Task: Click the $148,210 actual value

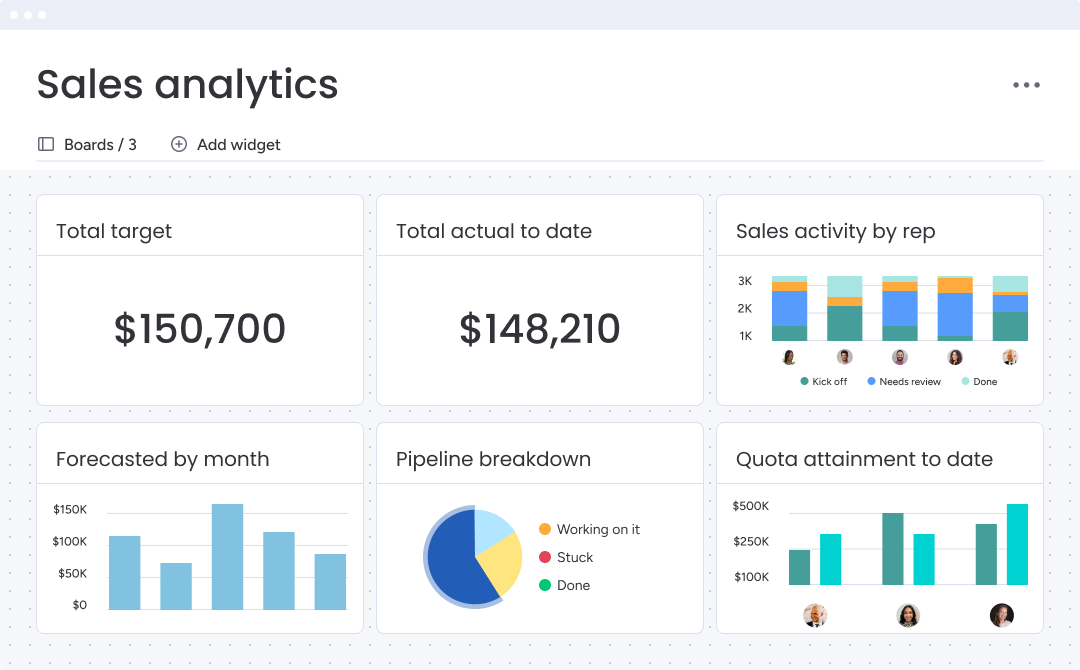Action: coord(540,328)
